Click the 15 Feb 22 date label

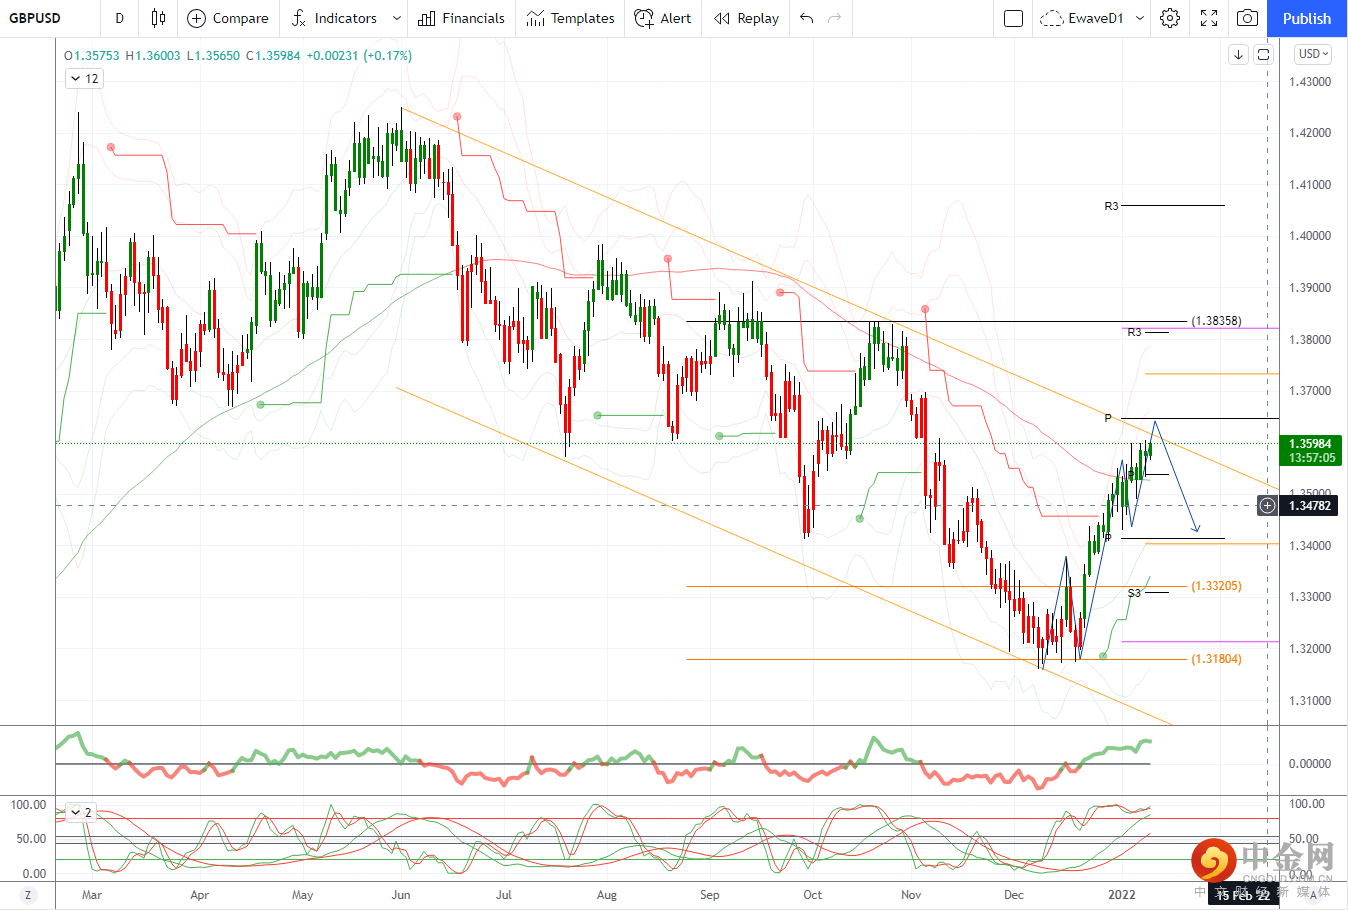pyautogui.click(x=1243, y=895)
